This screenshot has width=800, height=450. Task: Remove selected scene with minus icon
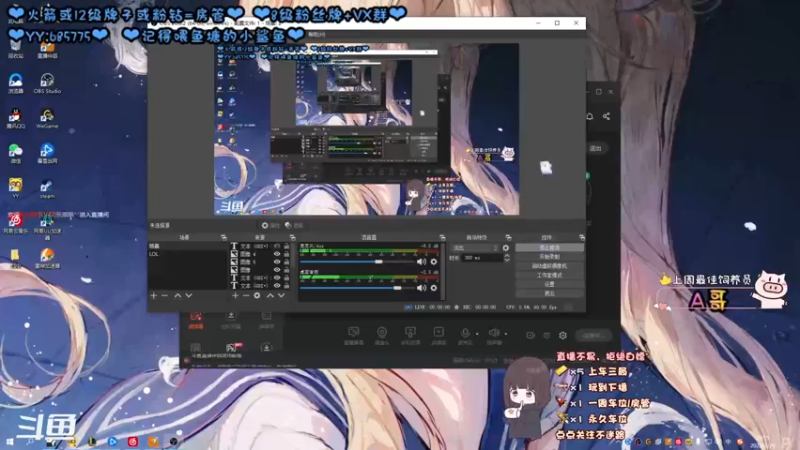164,295
